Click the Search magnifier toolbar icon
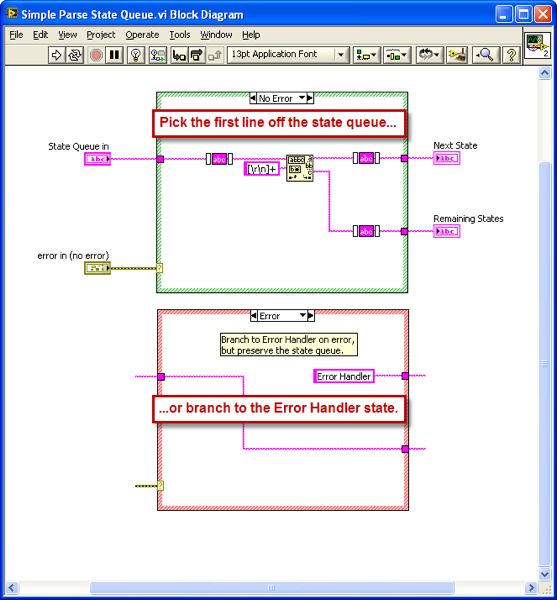The height and width of the screenshot is (600, 557). (485, 55)
